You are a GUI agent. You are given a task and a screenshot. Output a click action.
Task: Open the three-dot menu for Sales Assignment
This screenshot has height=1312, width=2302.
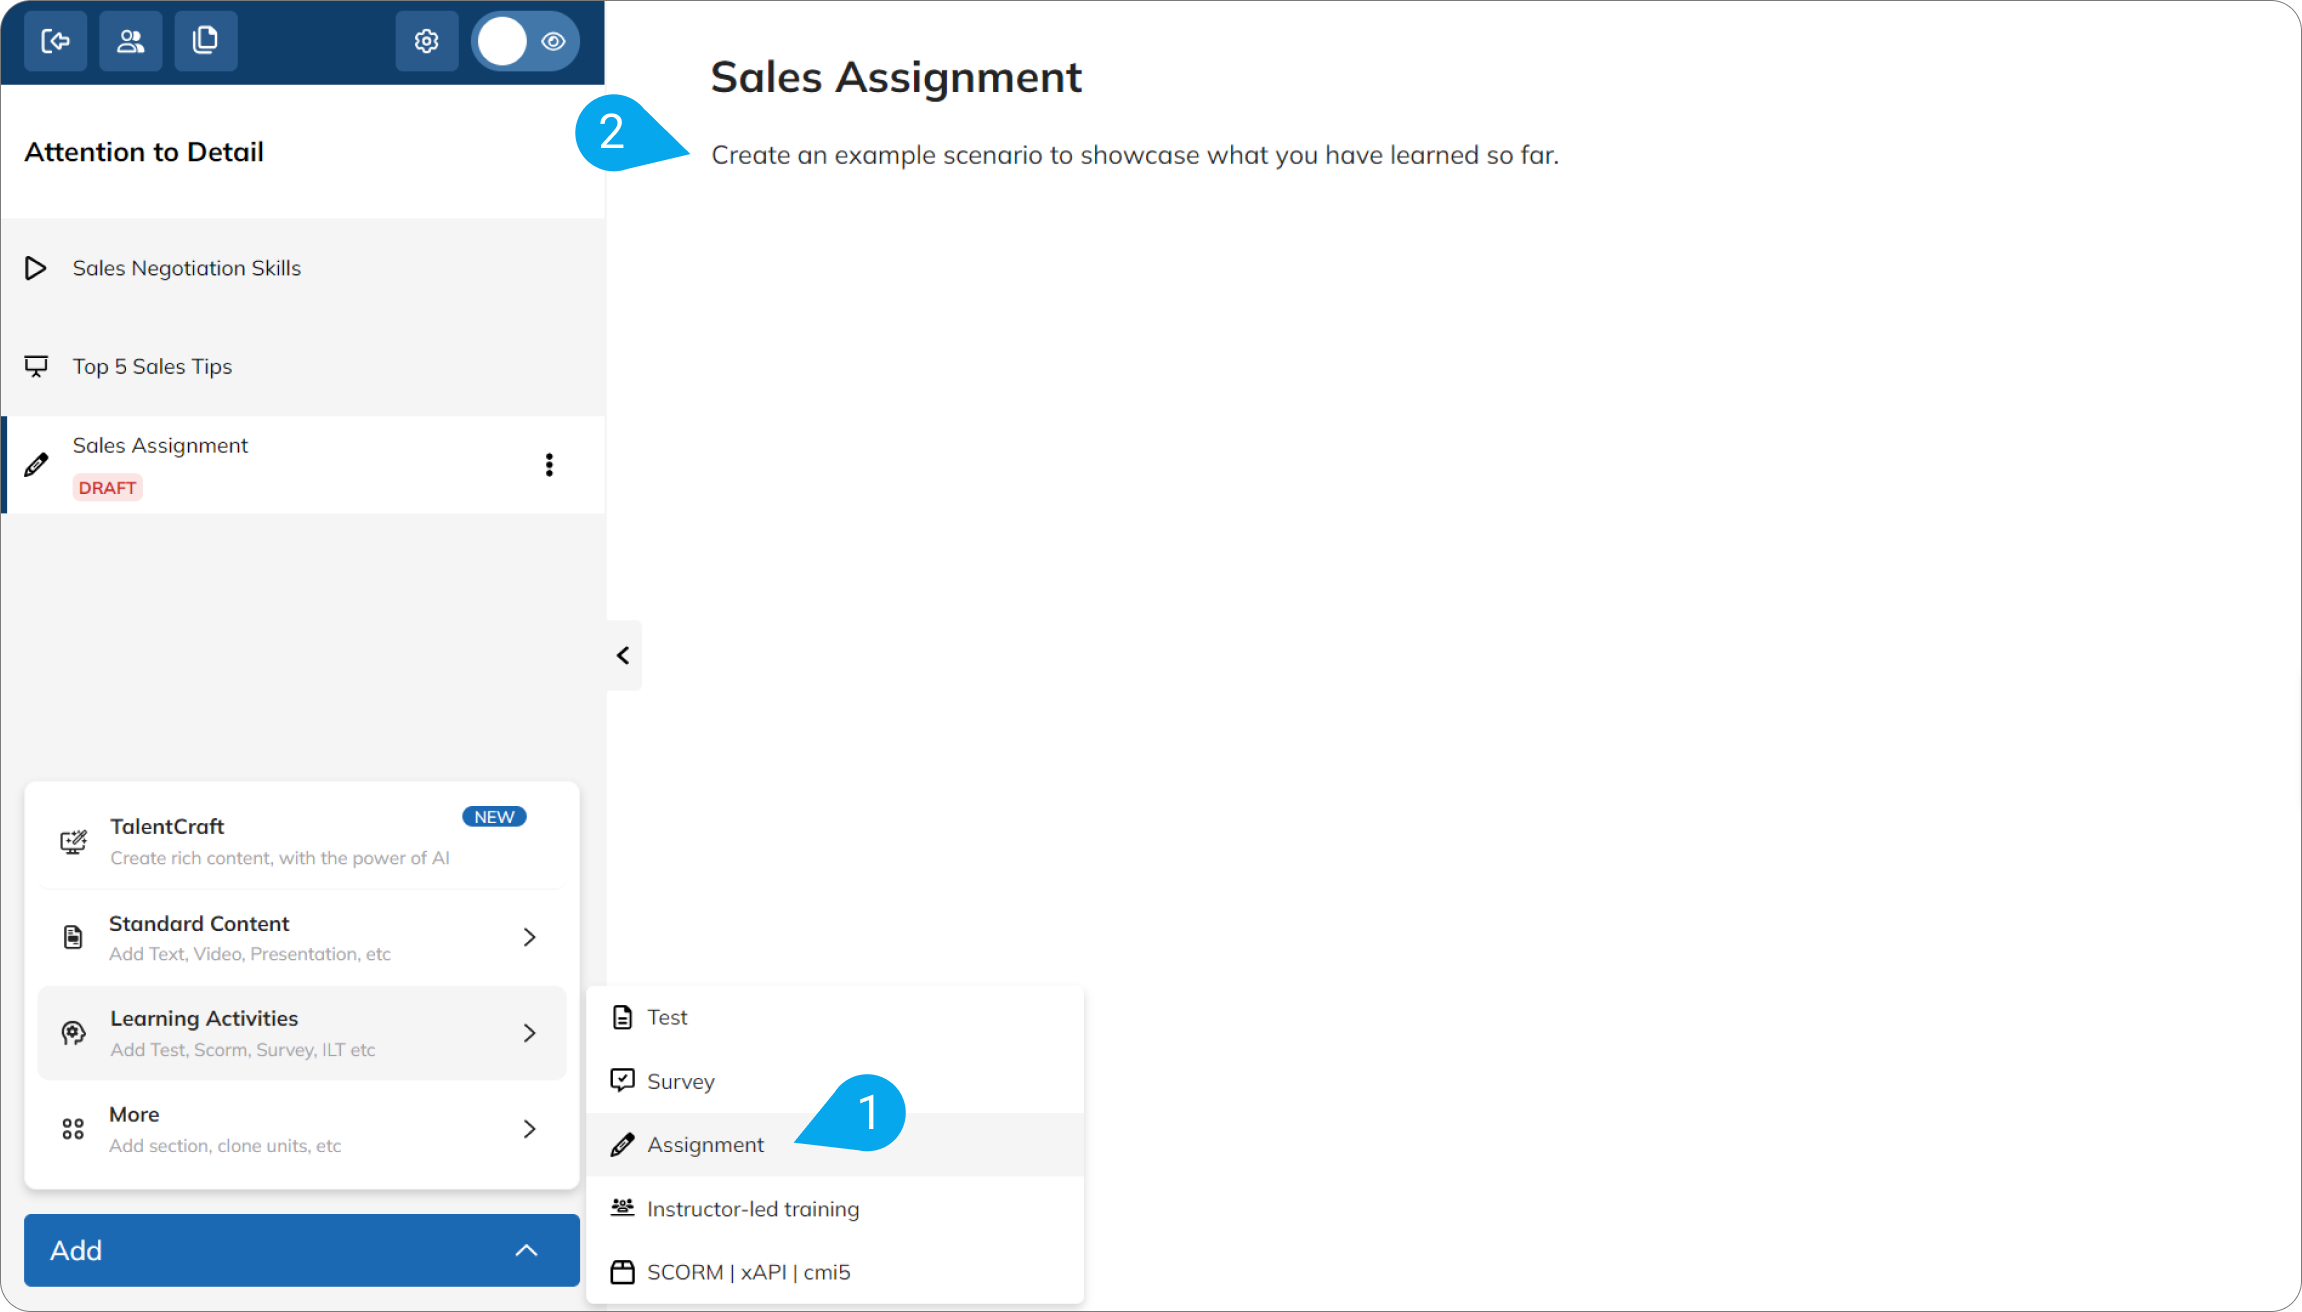[549, 465]
